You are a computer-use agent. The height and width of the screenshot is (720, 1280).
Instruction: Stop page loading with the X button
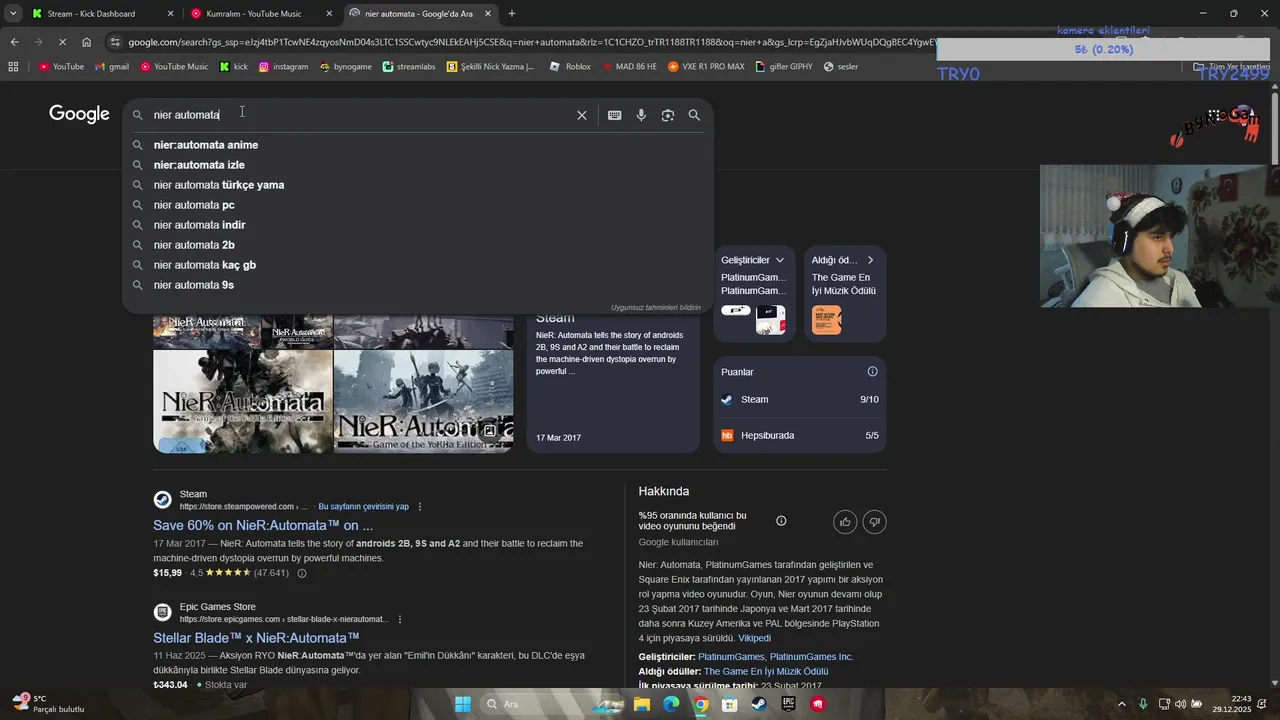62,42
